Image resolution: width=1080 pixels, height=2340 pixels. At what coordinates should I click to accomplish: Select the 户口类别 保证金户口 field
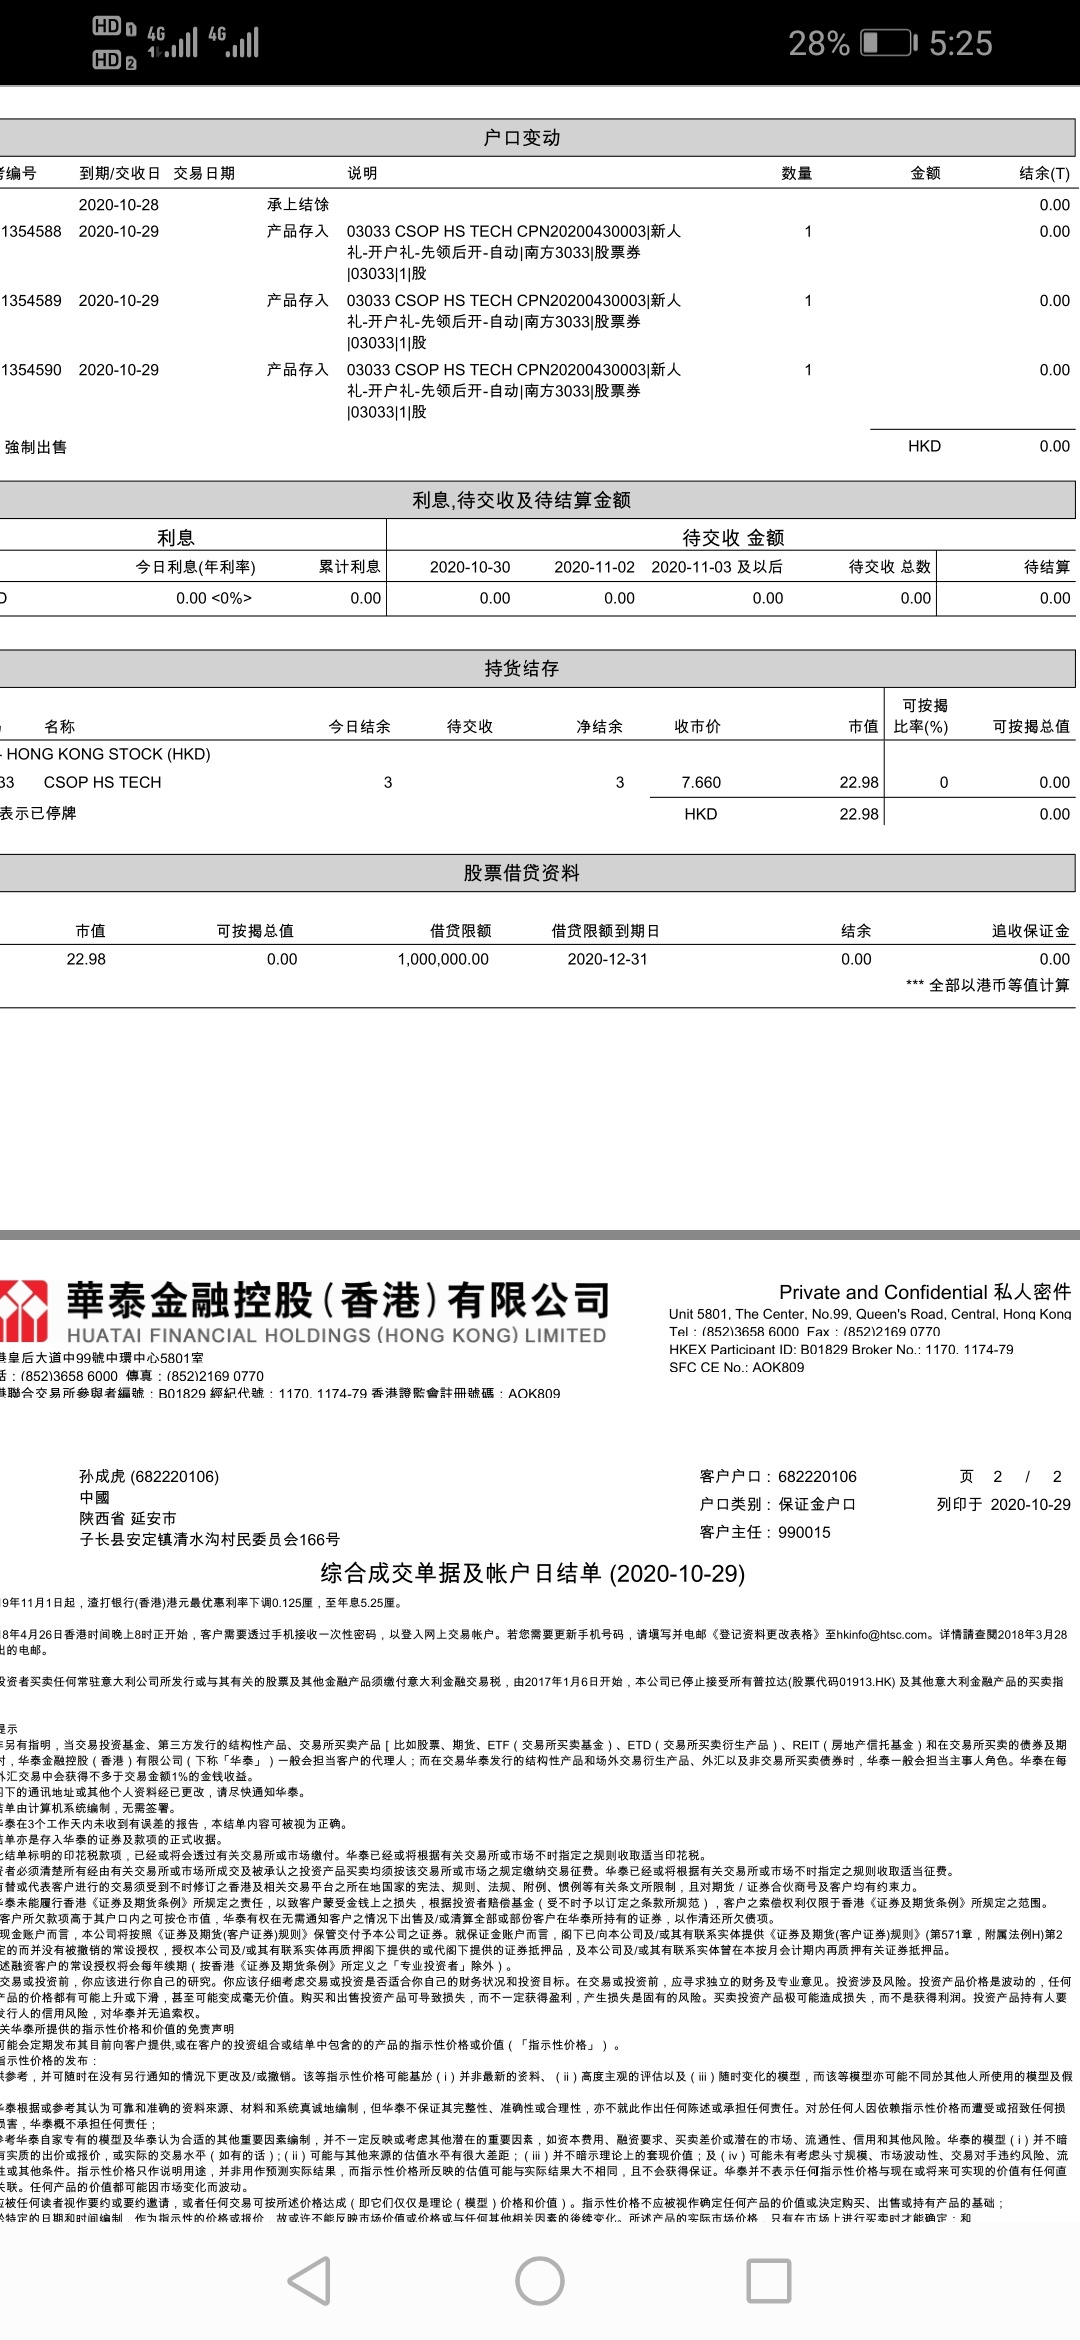[777, 1504]
